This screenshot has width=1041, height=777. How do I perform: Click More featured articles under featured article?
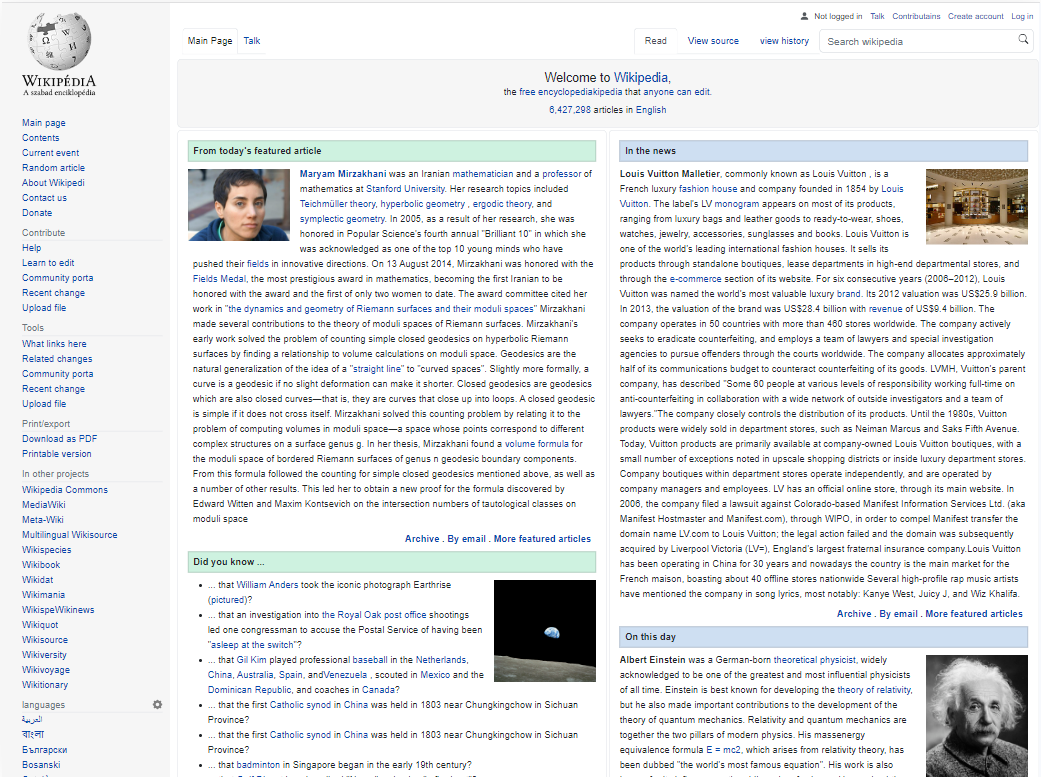pos(542,539)
